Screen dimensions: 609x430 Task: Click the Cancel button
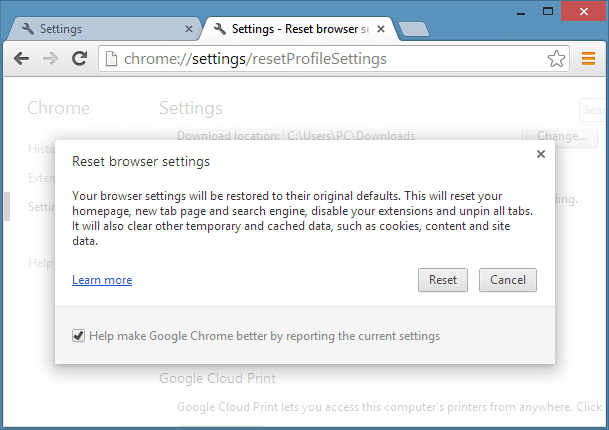click(508, 280)
